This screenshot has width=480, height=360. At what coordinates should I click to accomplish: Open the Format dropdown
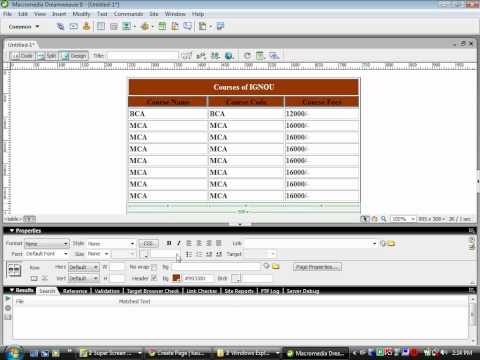point(47,244)
